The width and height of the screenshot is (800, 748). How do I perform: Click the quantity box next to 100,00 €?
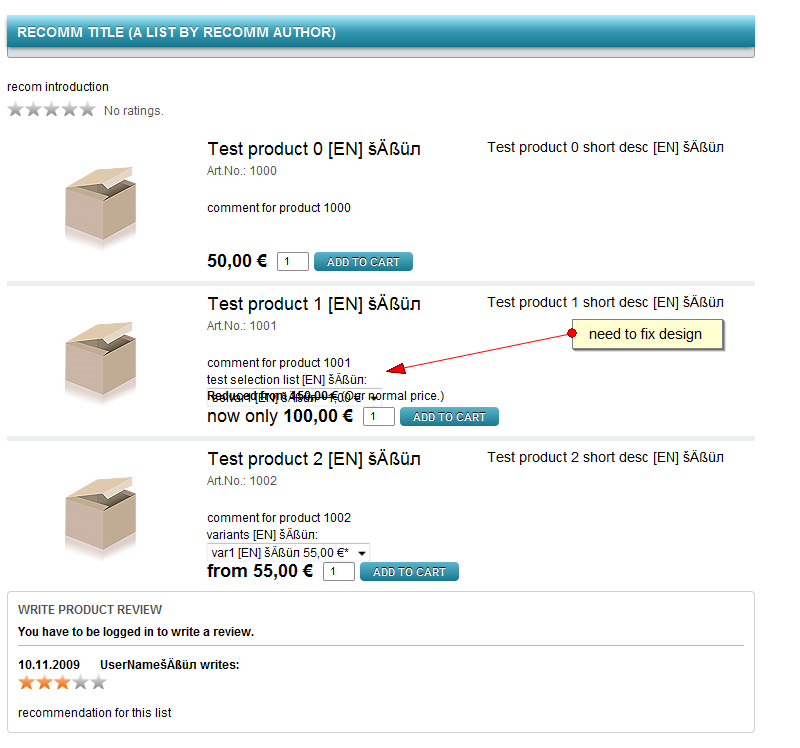pos(378,417)
